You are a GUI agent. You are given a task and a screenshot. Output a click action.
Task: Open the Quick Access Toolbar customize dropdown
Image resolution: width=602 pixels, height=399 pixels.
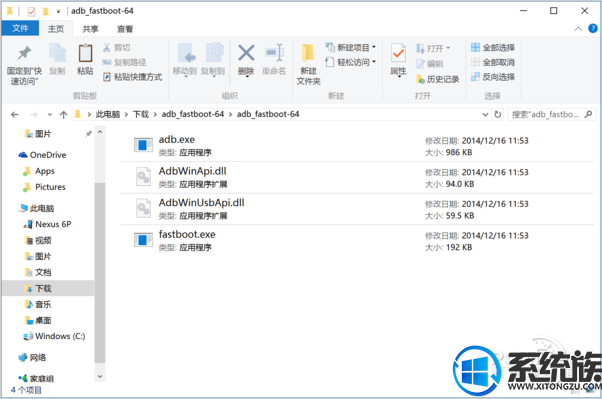[58, 12]
